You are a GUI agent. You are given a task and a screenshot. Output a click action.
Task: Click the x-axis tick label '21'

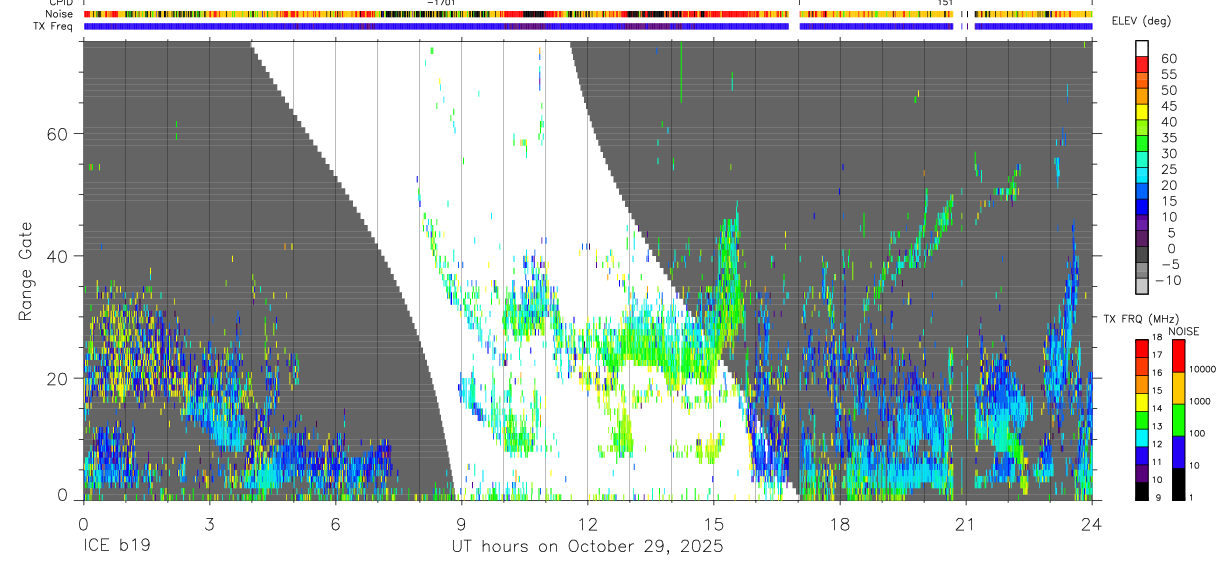pyautogui.click(x=966, y=524)
